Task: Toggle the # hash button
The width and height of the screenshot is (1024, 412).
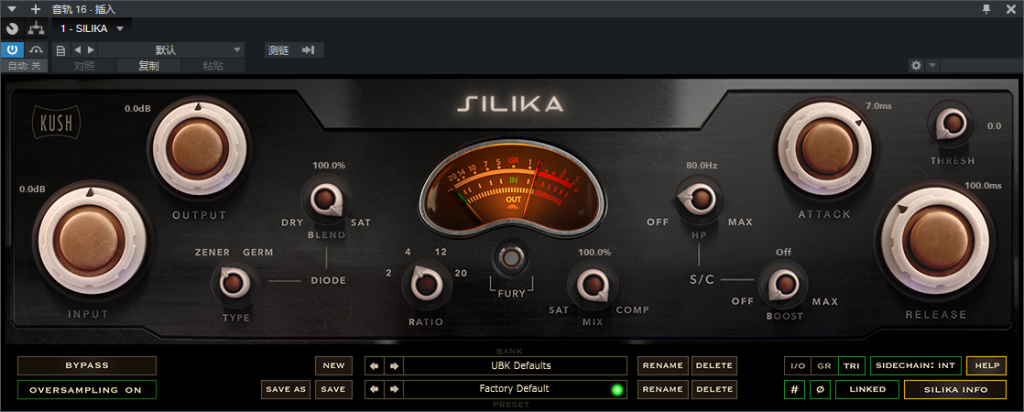Action: click(x=794, y=389)
